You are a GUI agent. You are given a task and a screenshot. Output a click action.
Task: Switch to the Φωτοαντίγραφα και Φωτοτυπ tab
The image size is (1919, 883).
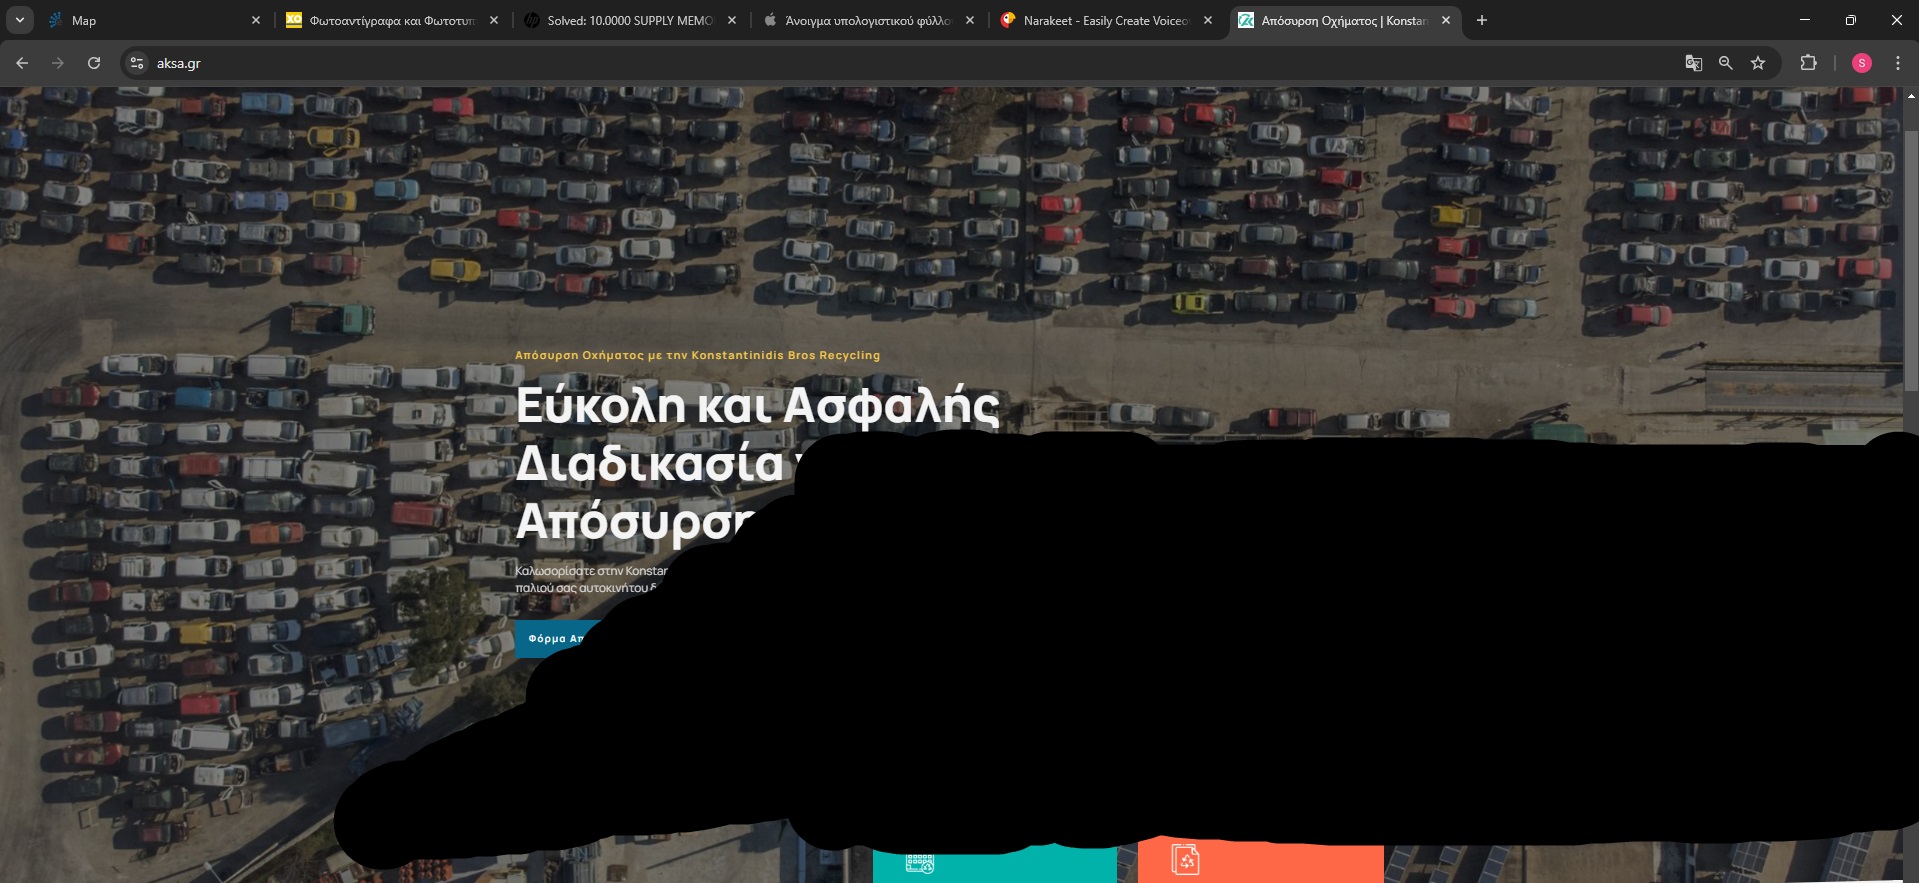pos(392,20)
